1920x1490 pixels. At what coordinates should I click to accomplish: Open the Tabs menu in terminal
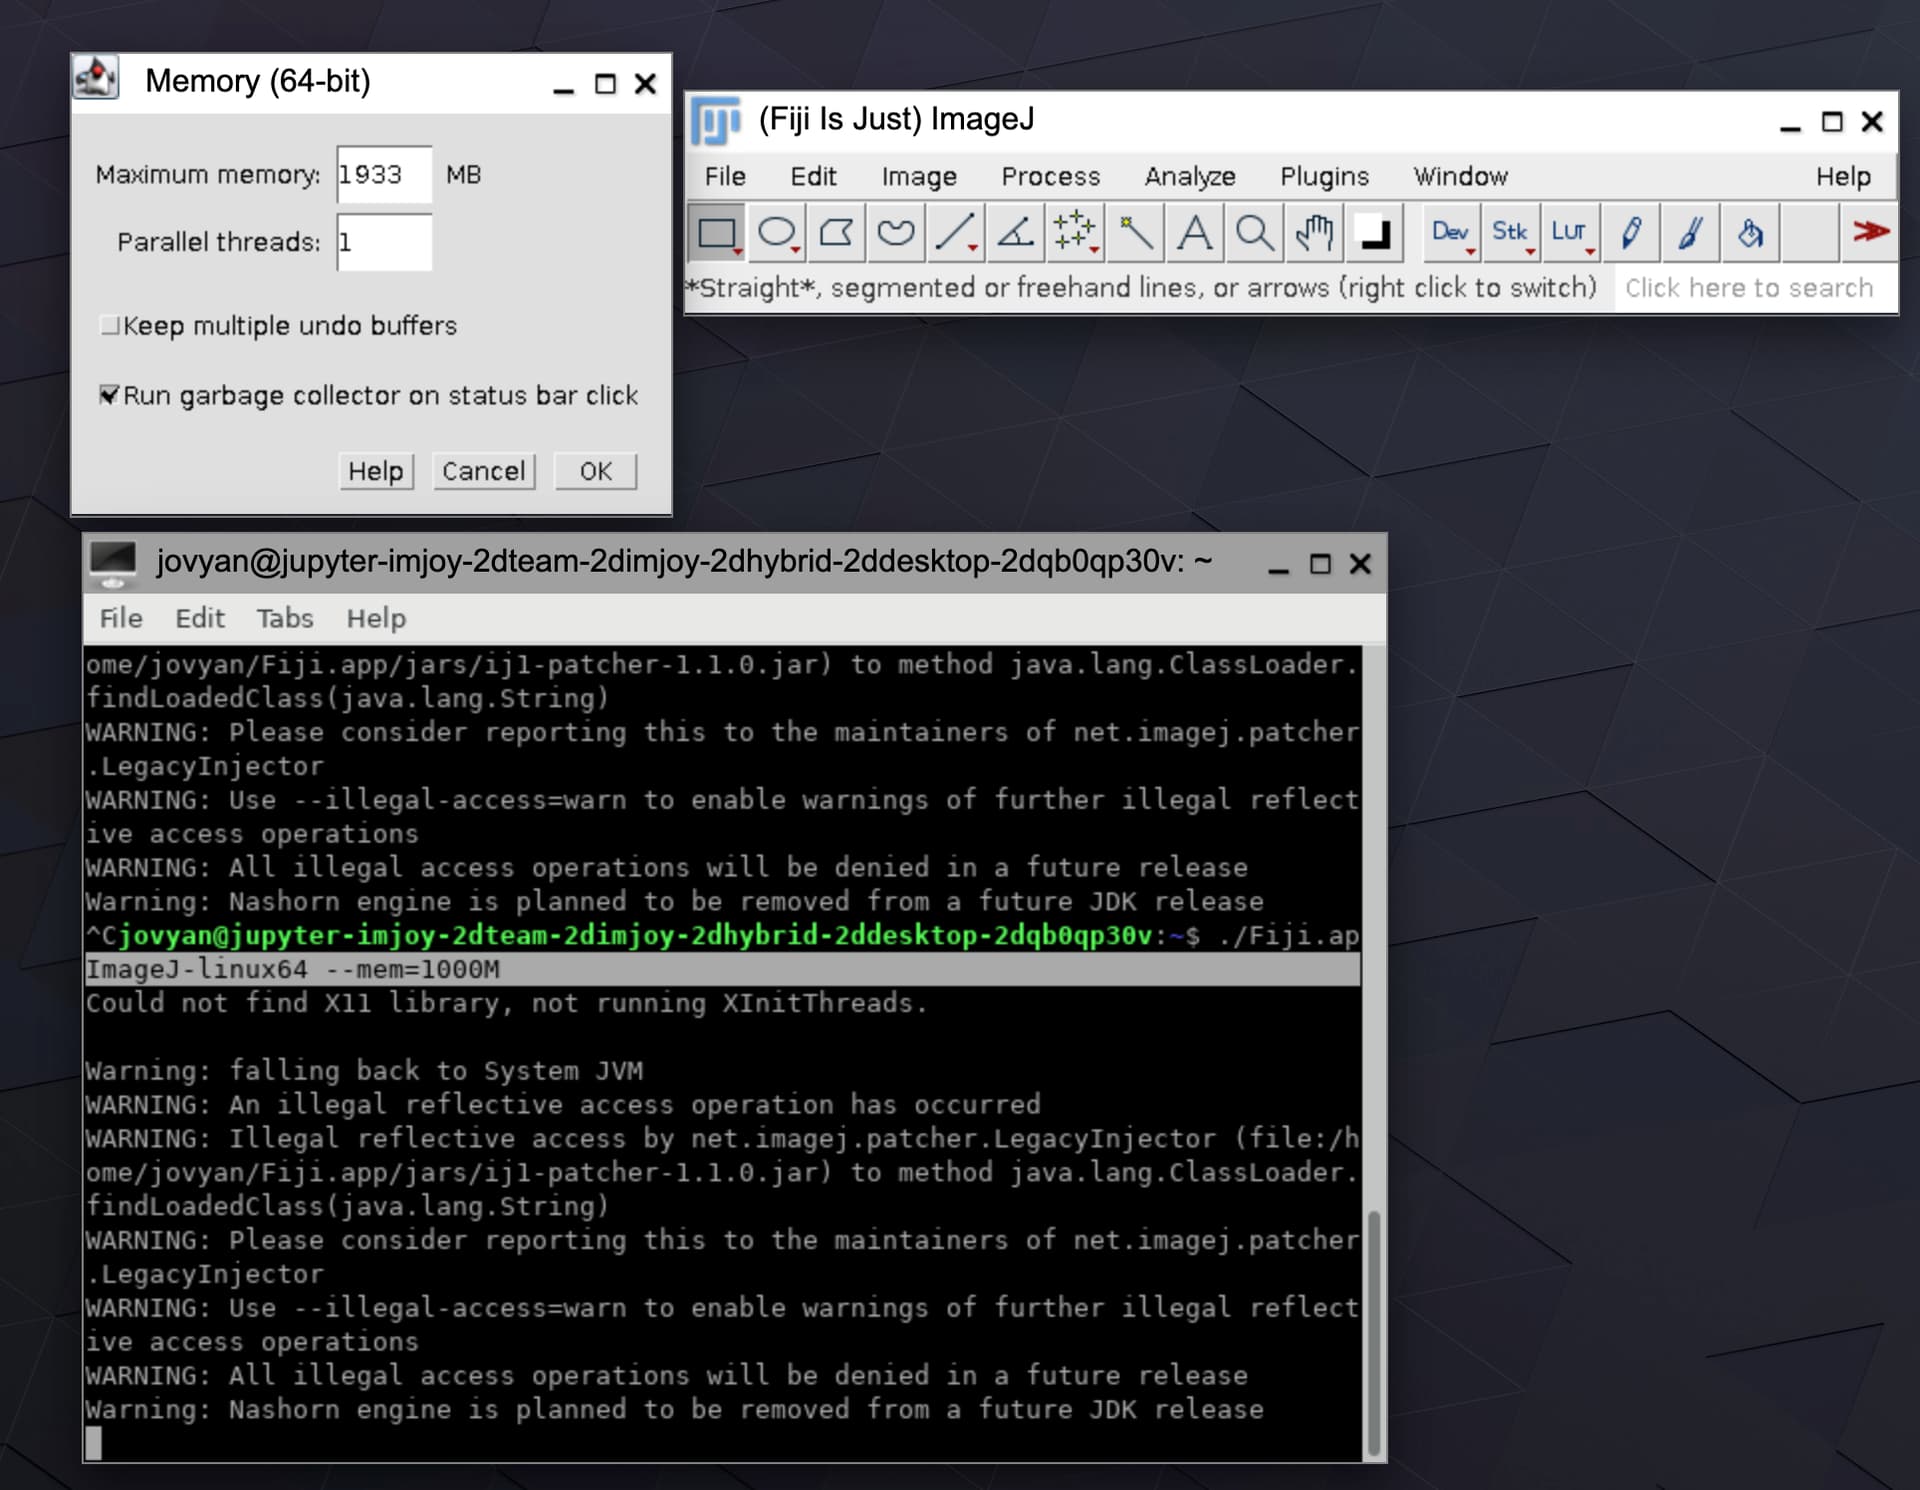click(x=284, y=618)
